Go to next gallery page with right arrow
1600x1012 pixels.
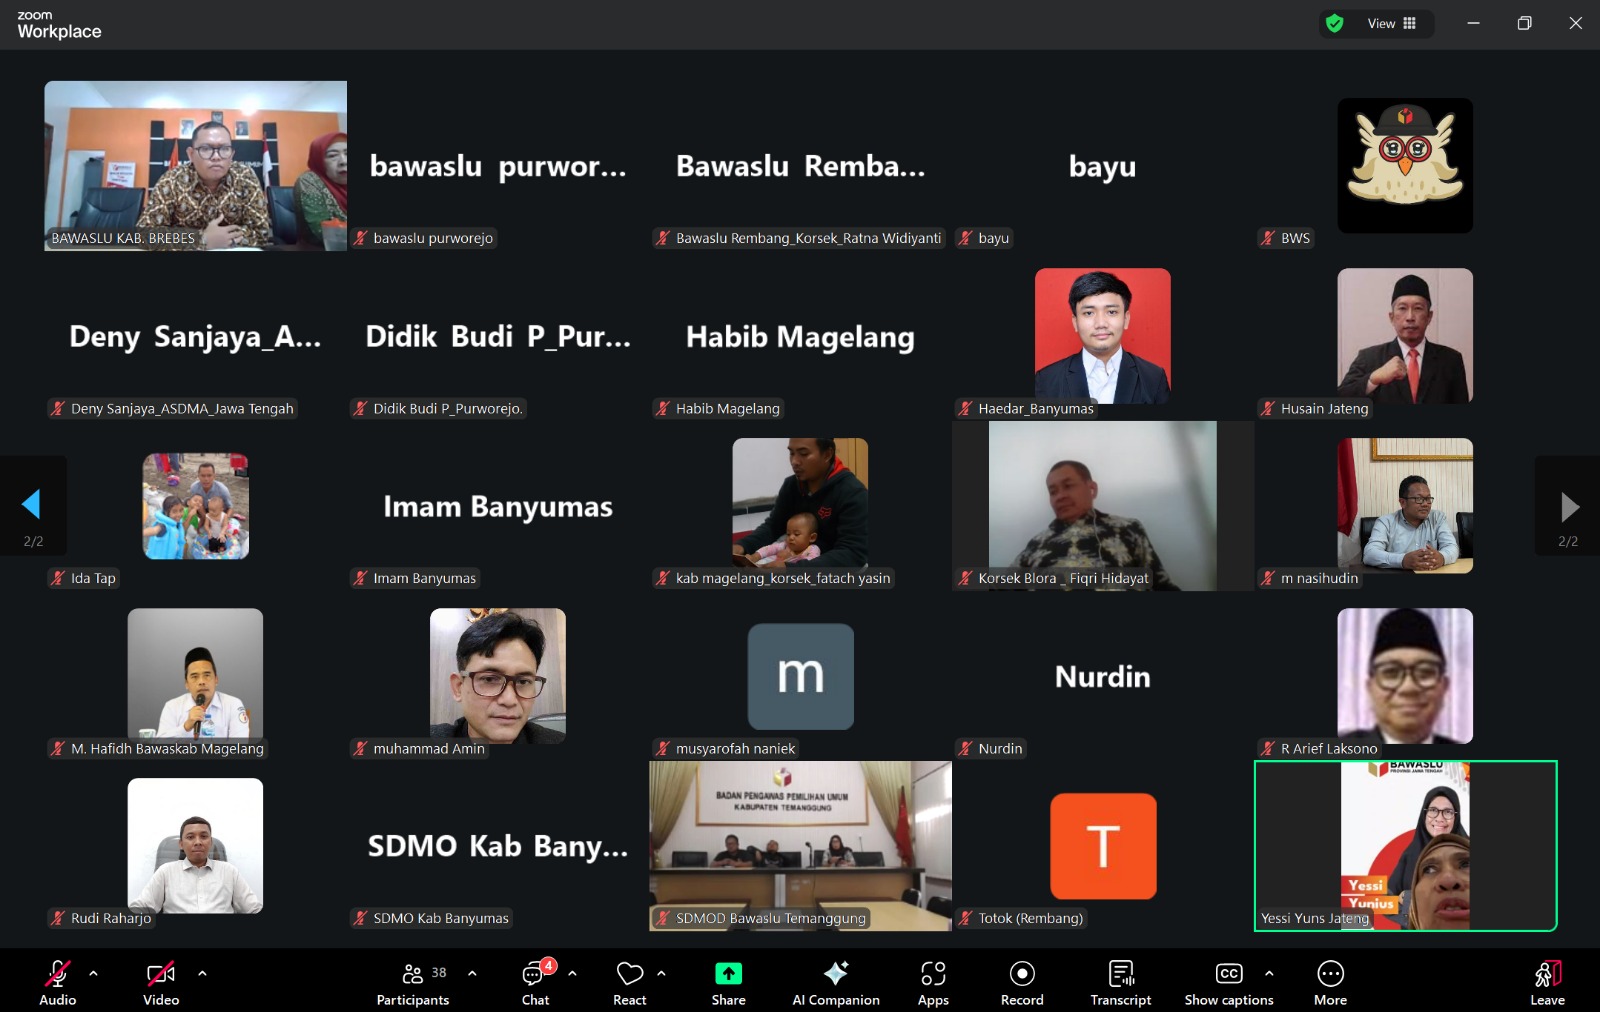(x=1568, y=507)
